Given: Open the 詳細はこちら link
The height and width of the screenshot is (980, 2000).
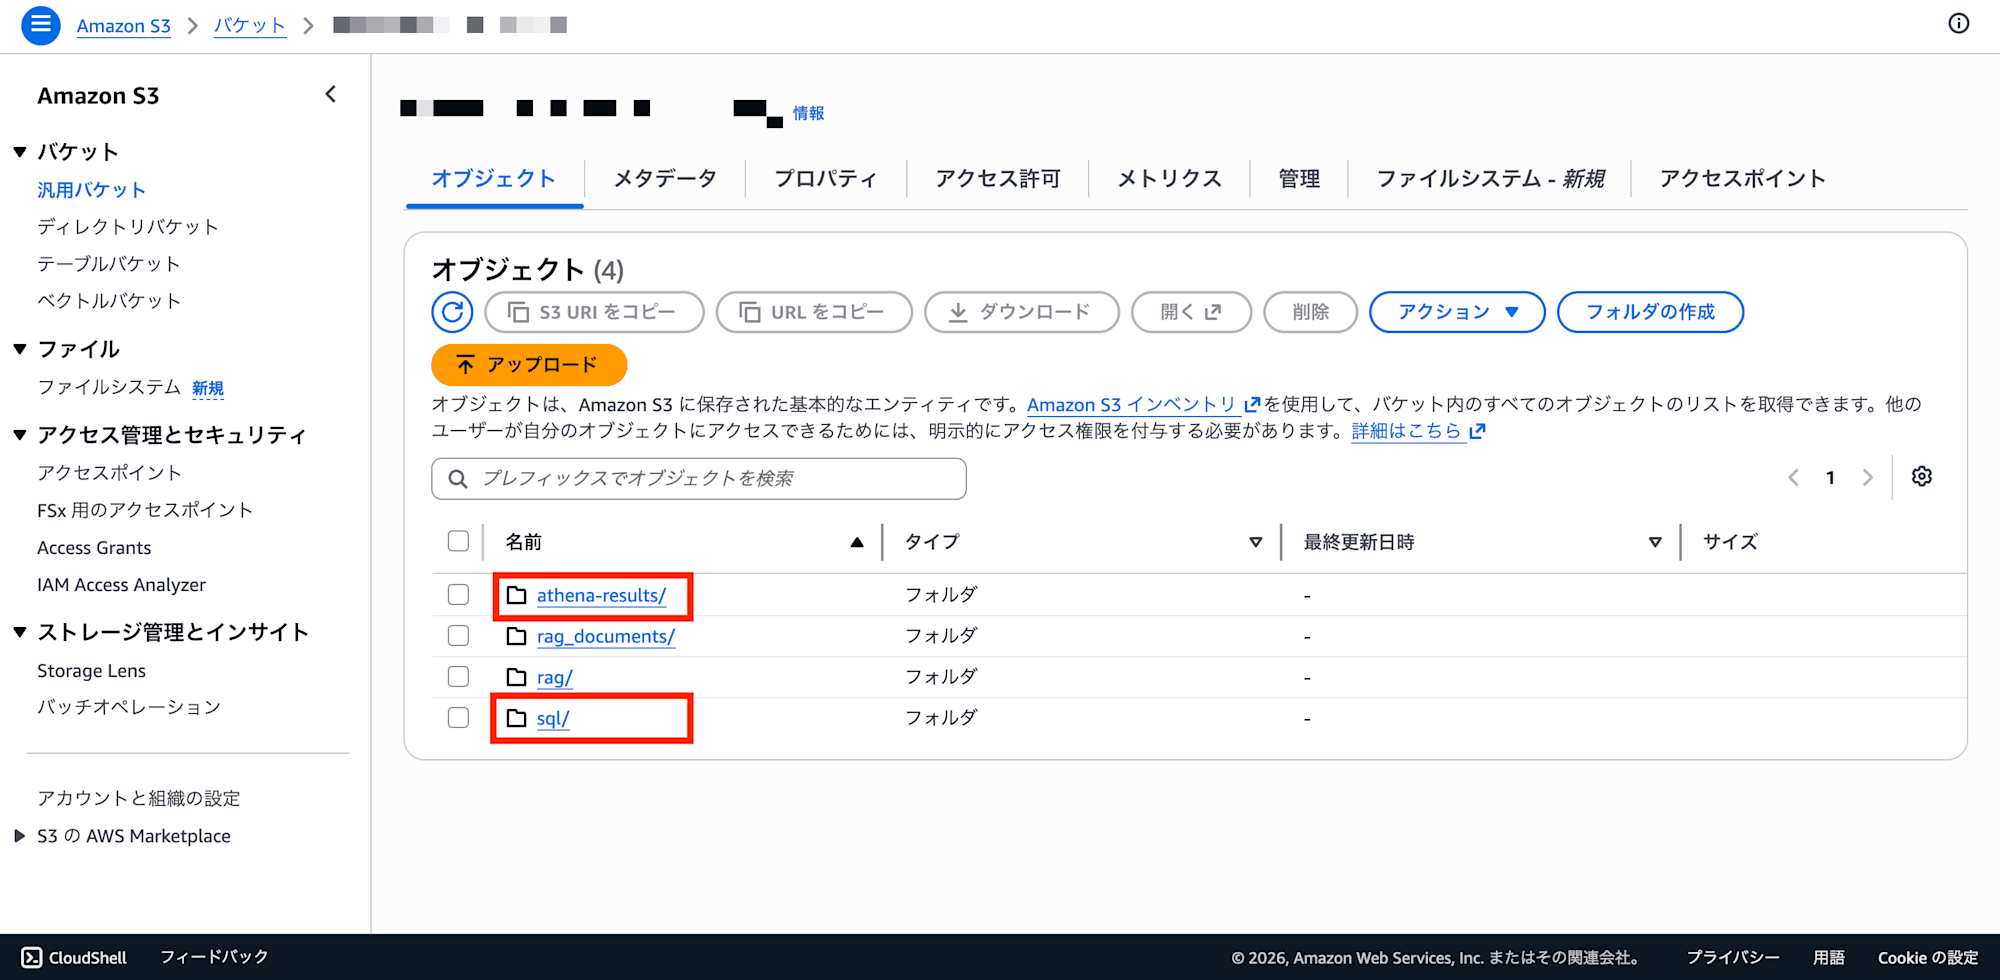Looking at the screenshot, I should [x=1418, y=431].
